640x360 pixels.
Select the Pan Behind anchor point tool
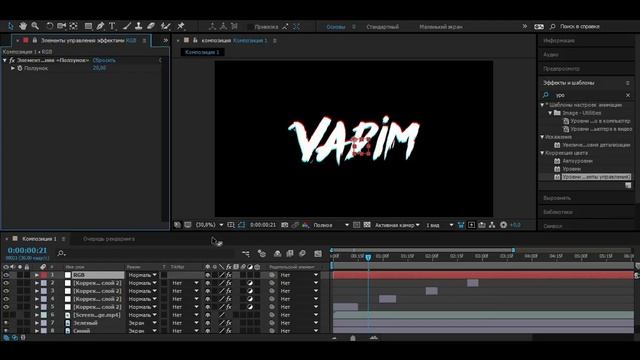click(x=73, y=26)
